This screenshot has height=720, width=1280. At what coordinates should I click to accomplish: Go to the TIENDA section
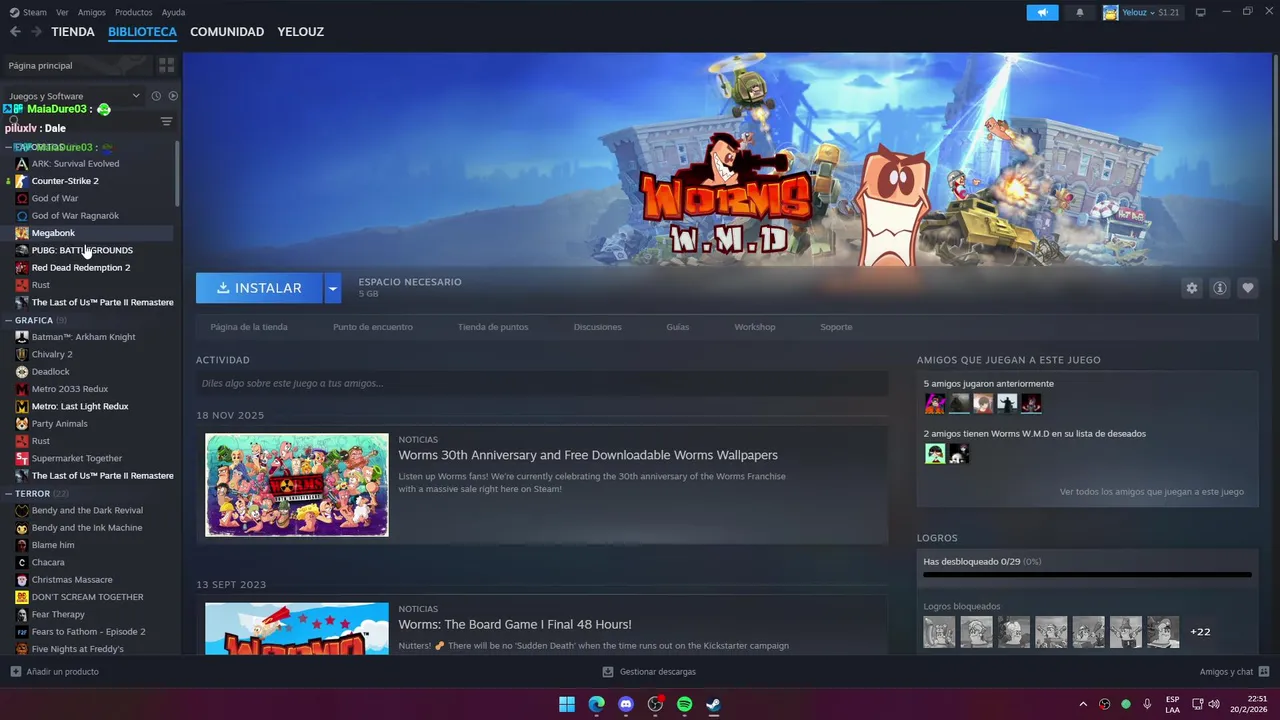pos(73,32)
